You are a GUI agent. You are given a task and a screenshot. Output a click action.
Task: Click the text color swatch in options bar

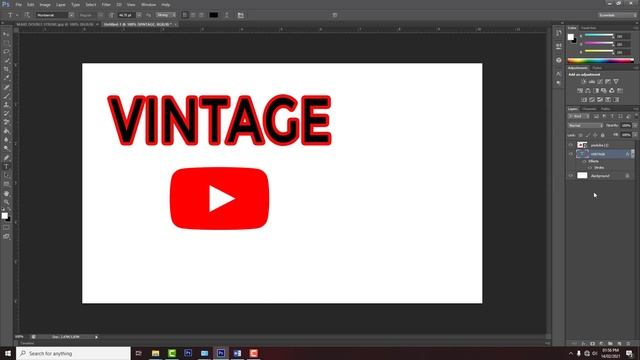(213, 15)
